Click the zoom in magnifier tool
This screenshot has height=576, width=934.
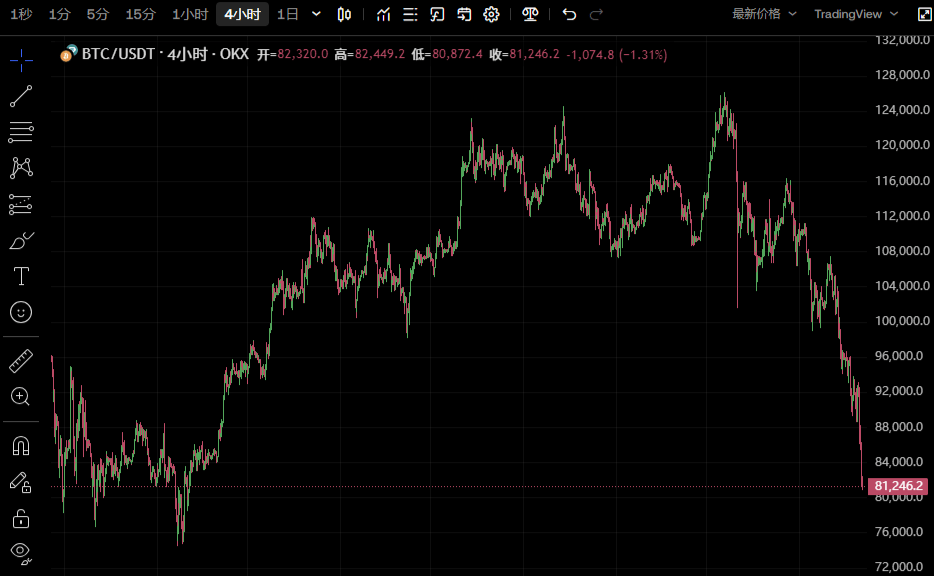[x=21, y=396]
